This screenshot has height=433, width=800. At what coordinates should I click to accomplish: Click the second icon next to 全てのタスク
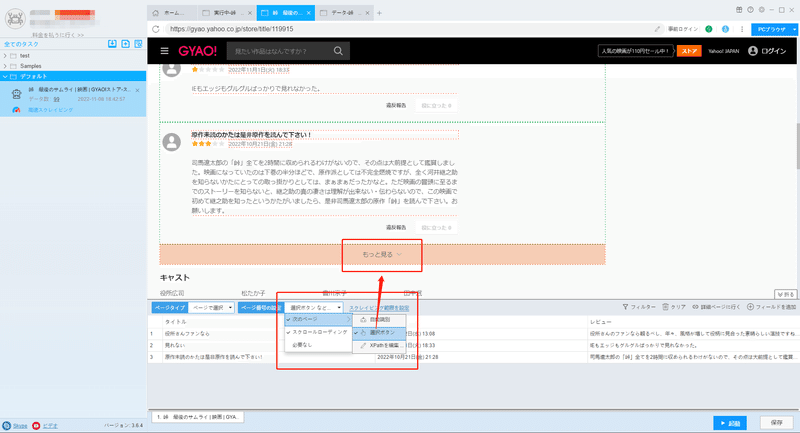pos(126,44)
